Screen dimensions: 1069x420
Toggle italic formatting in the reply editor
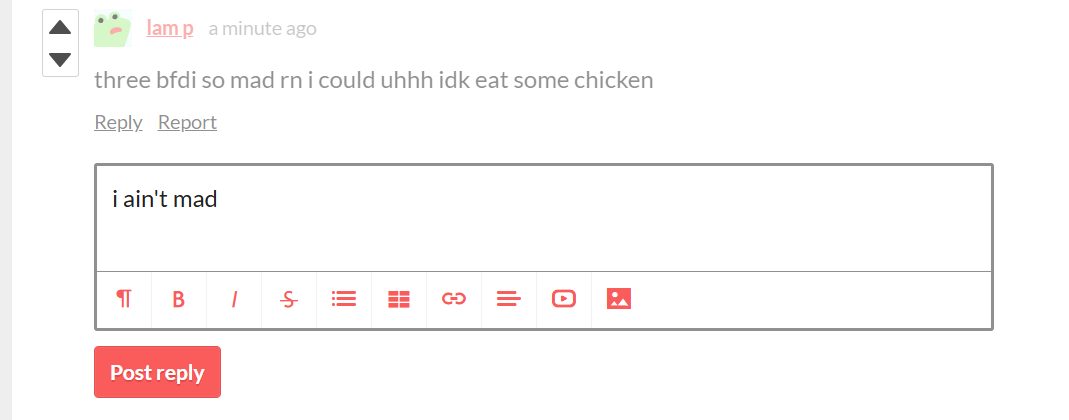tap(234, 299)
